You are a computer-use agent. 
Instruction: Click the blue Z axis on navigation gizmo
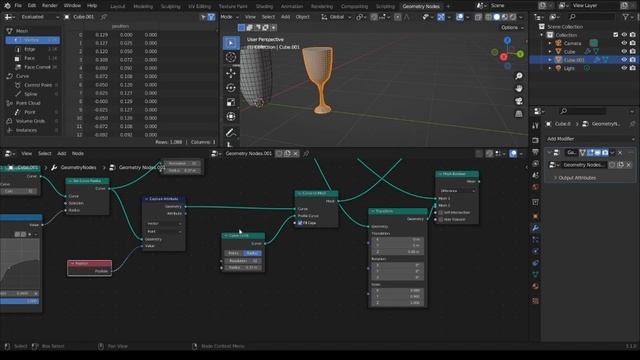click(x=507, y=40)
